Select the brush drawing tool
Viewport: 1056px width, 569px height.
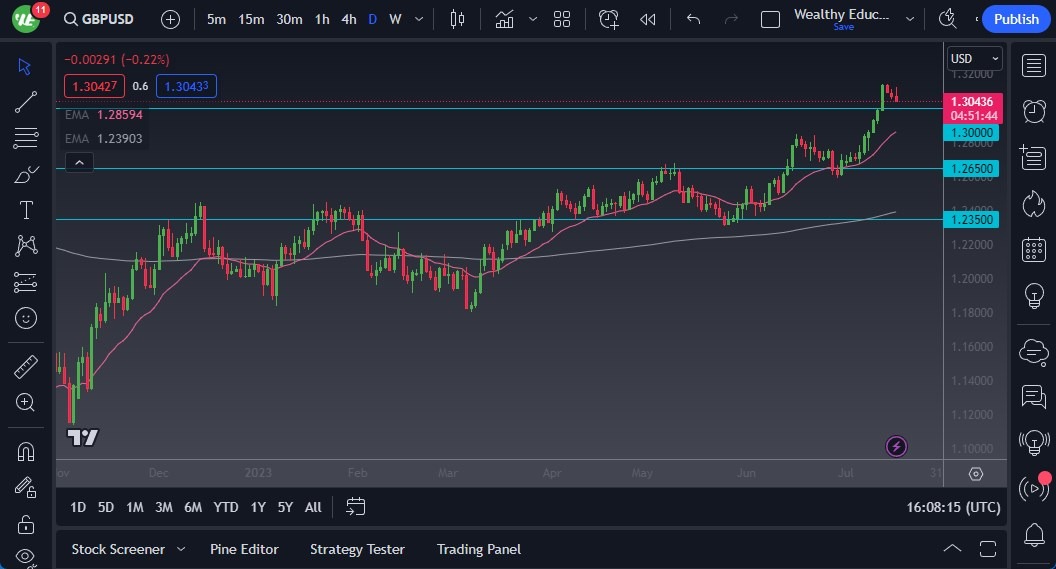pos(26,175)
